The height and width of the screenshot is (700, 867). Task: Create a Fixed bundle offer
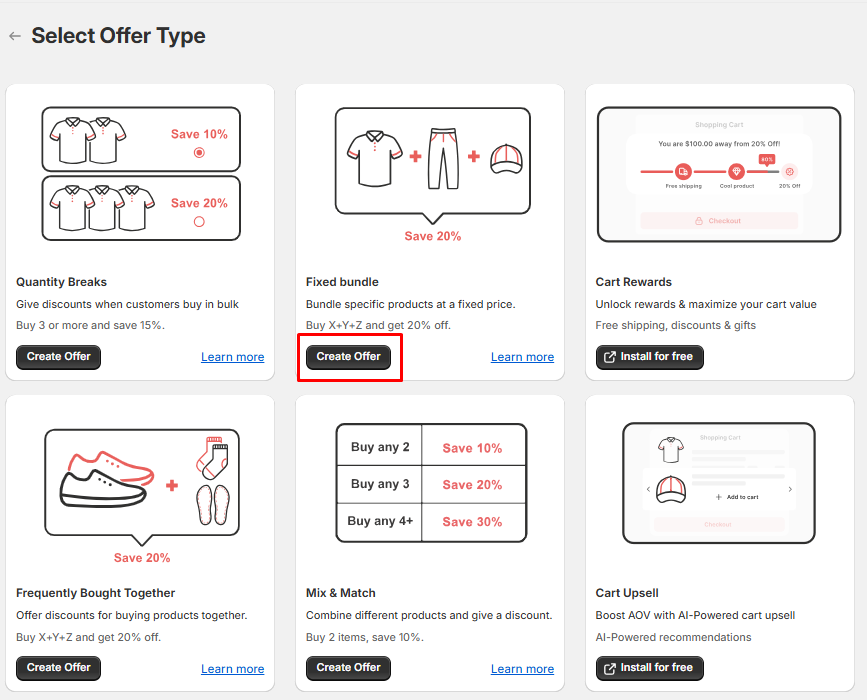tap(348, 356)
